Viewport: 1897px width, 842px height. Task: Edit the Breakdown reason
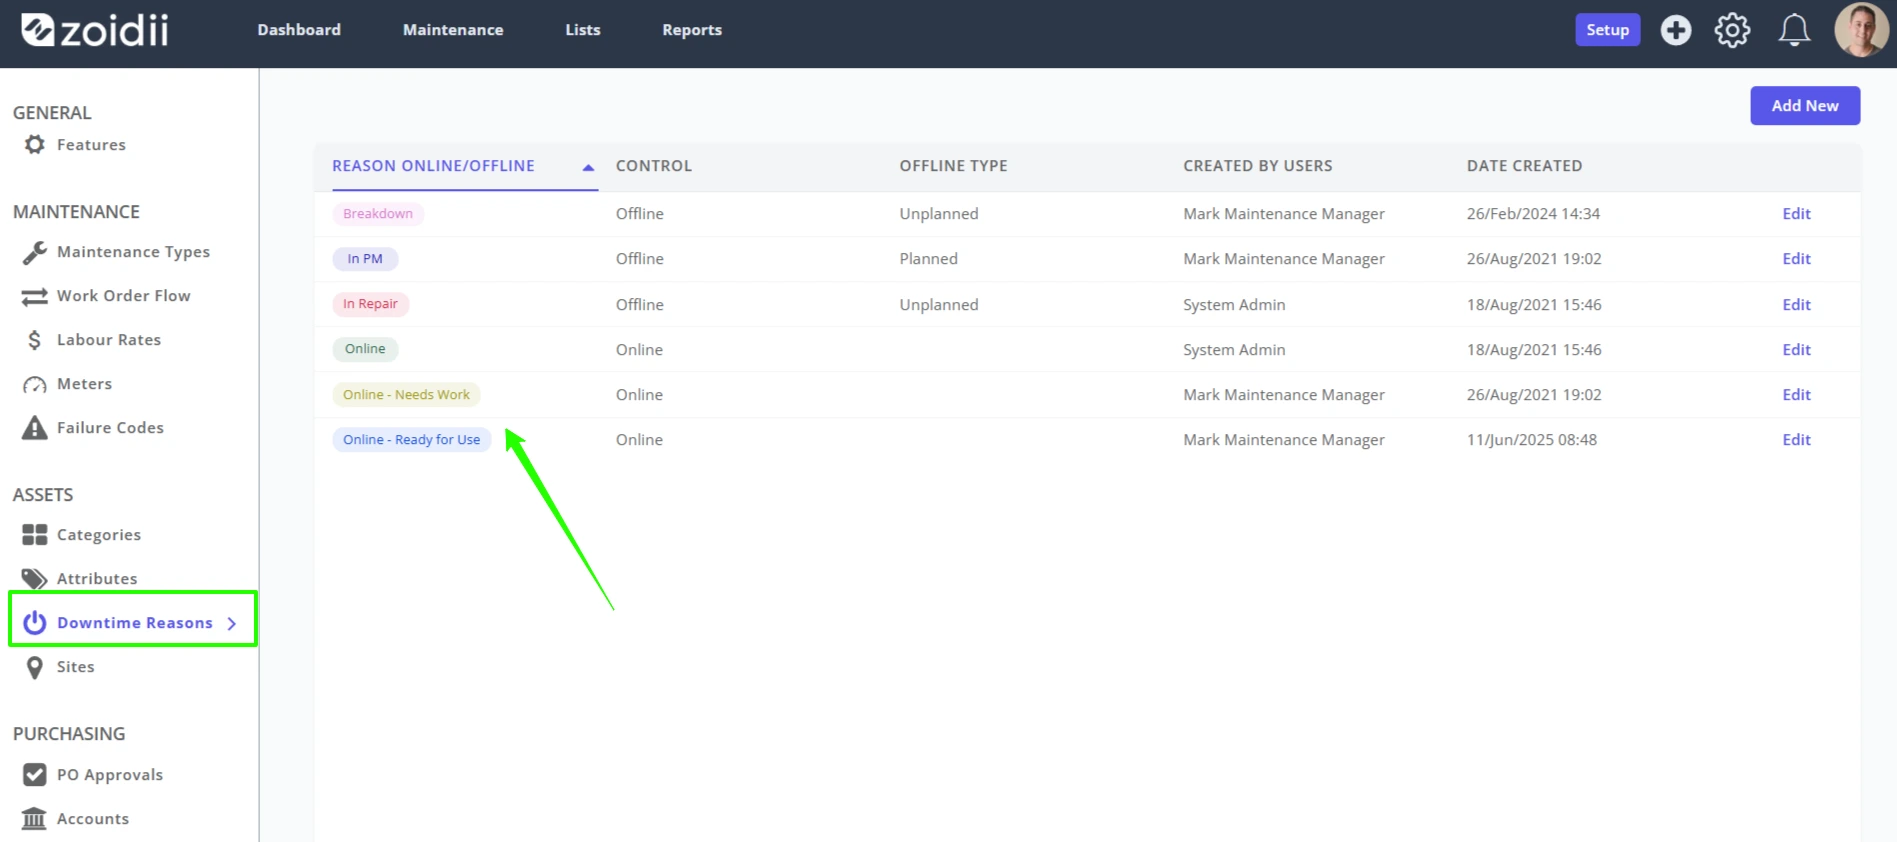1796,214
